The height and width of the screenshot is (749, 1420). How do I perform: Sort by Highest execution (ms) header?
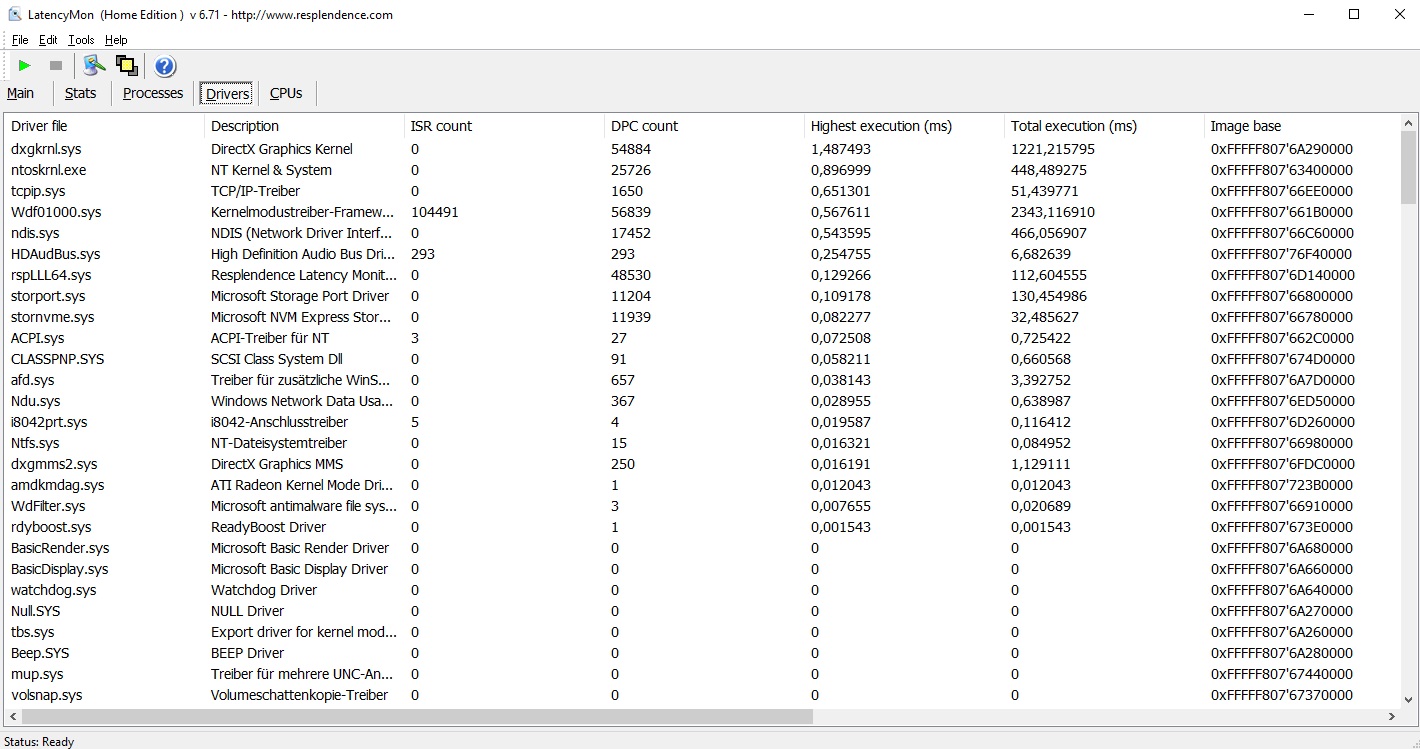(904, 126)
